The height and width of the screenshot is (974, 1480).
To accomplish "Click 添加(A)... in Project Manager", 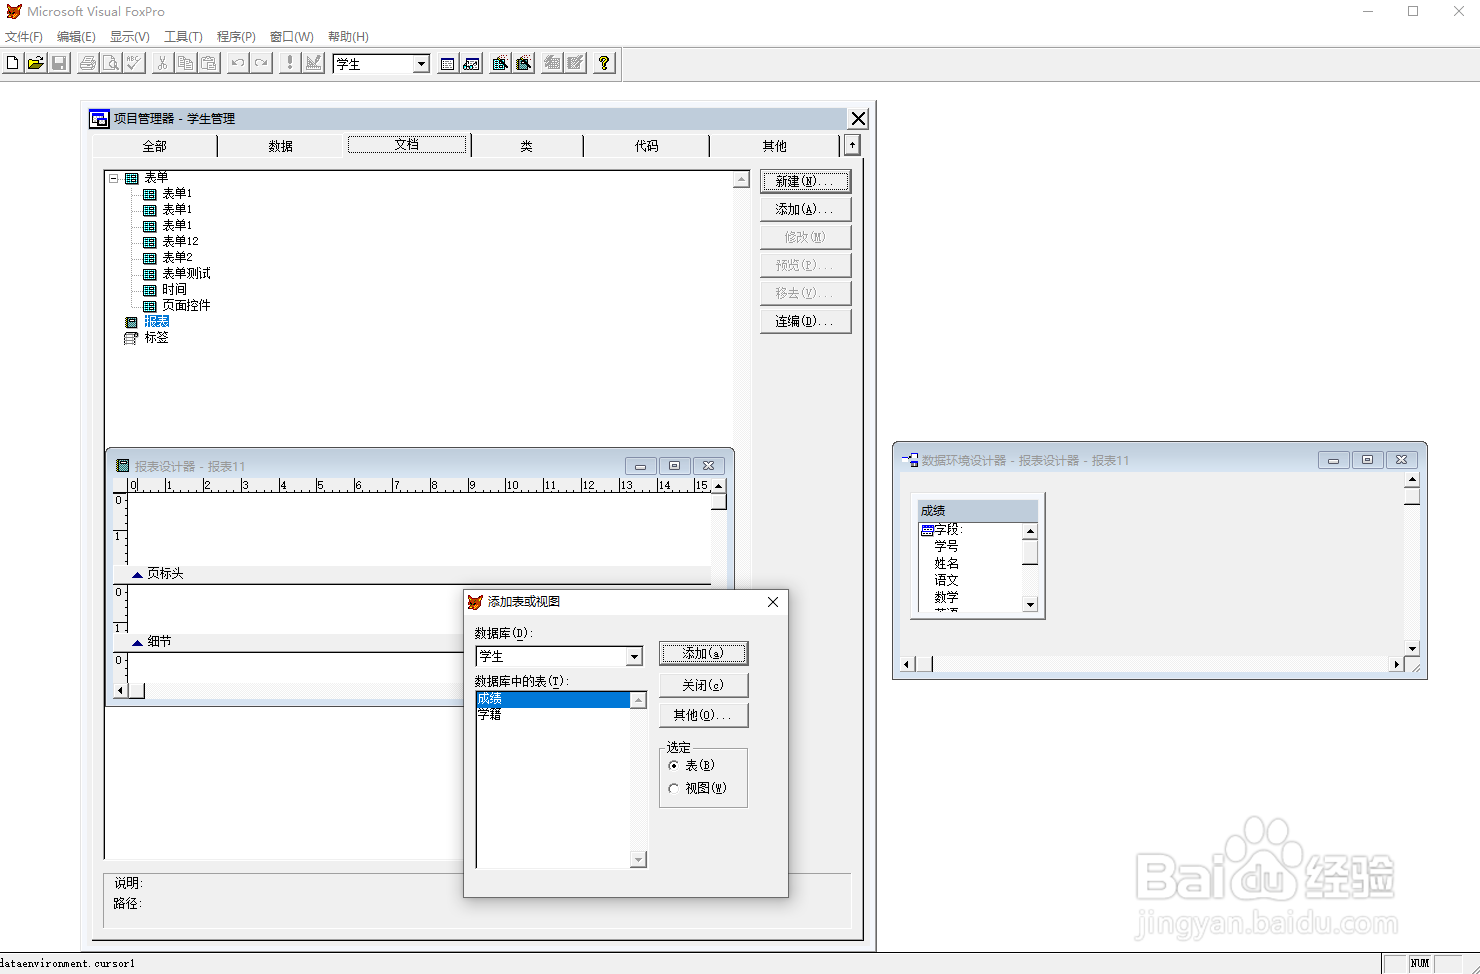I will point(805,209).
